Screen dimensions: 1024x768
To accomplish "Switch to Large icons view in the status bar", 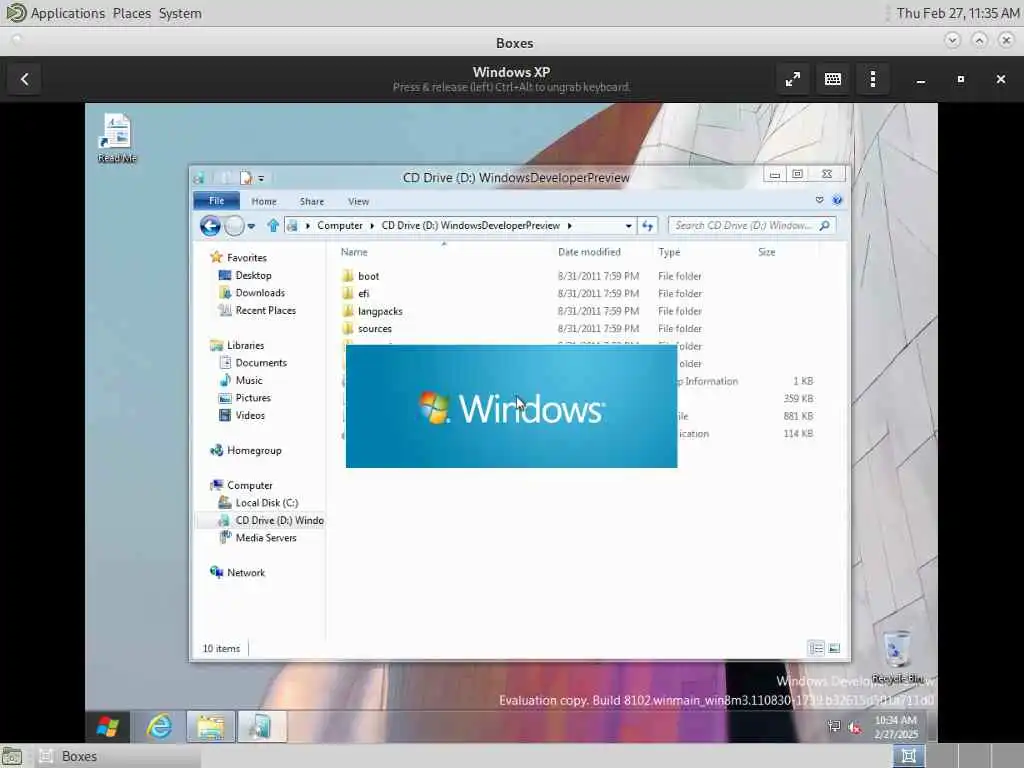I will point(834,648).
